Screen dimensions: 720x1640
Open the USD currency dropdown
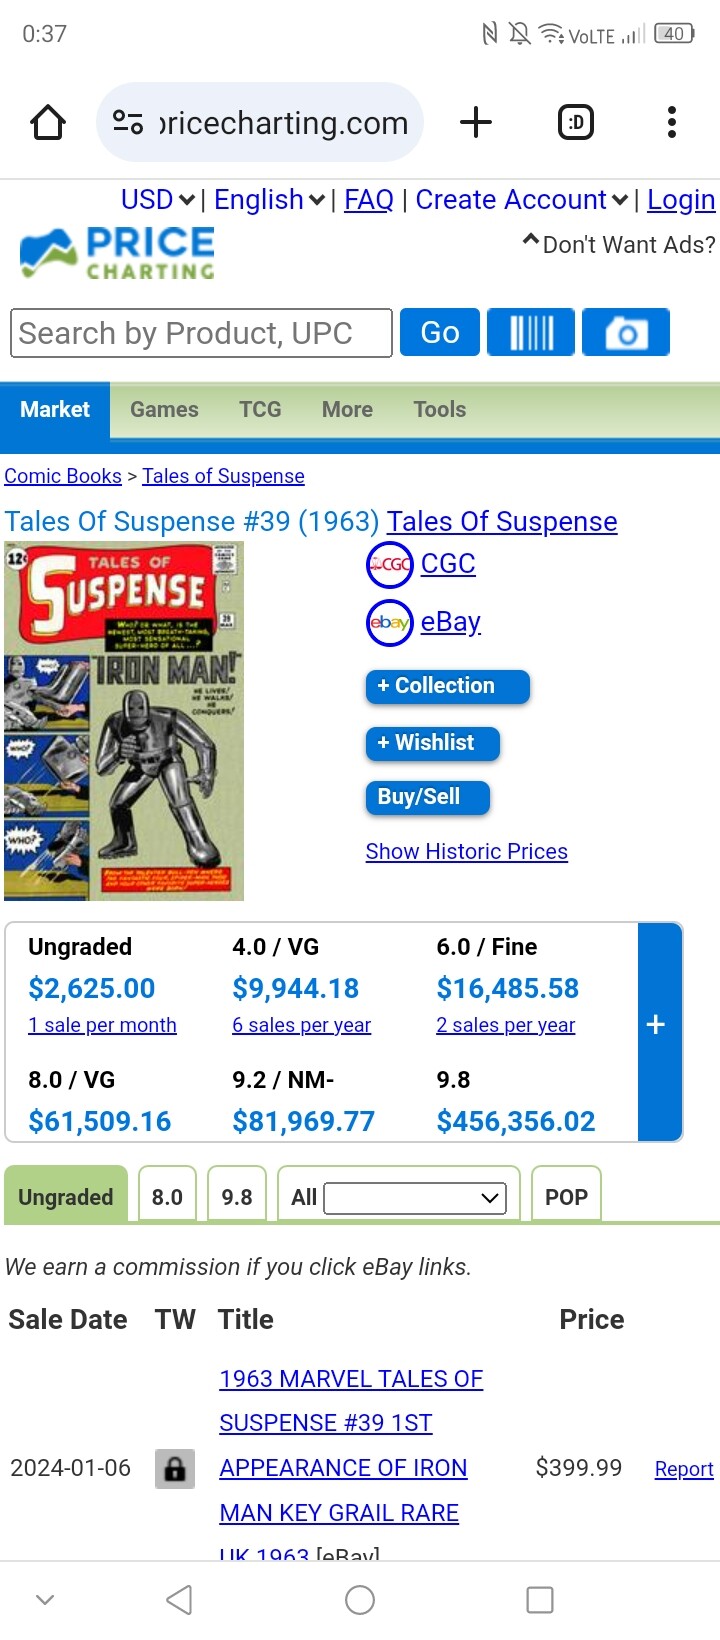pos(158,200)
